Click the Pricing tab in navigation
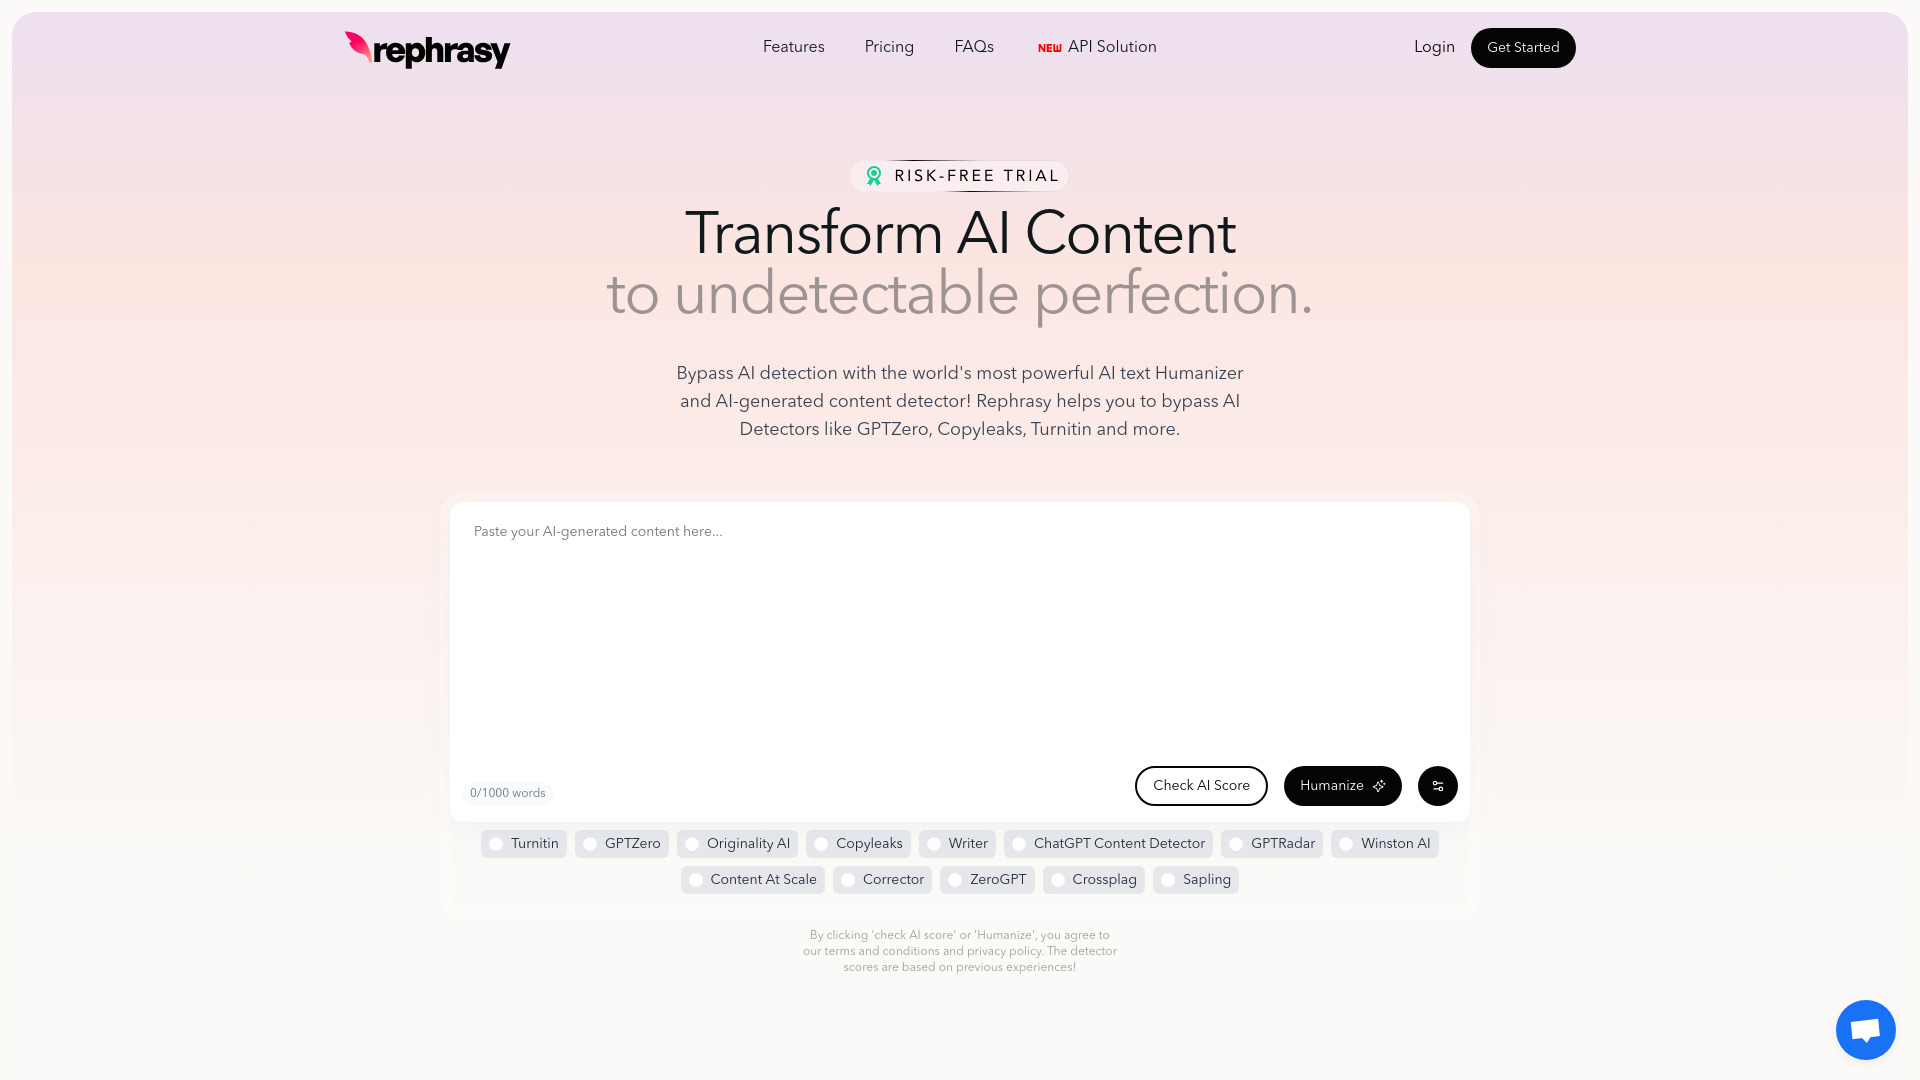 (889, 46)
